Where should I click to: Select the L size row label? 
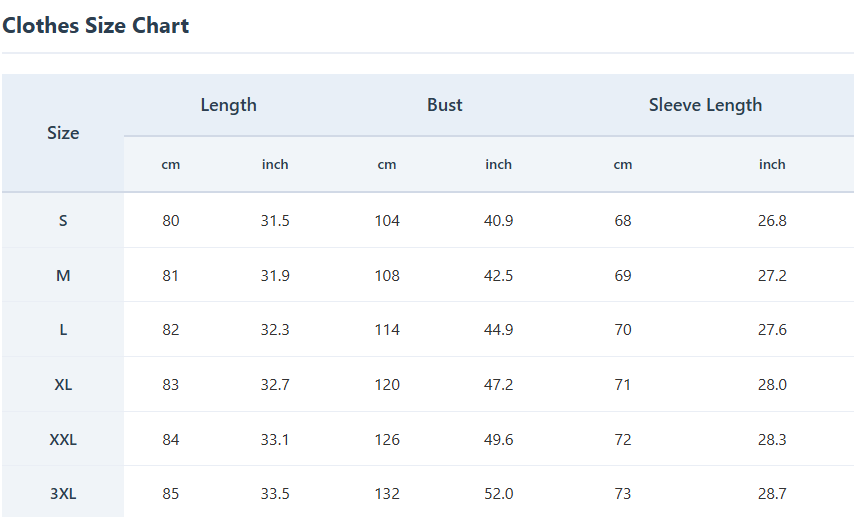tap(63, 330)
